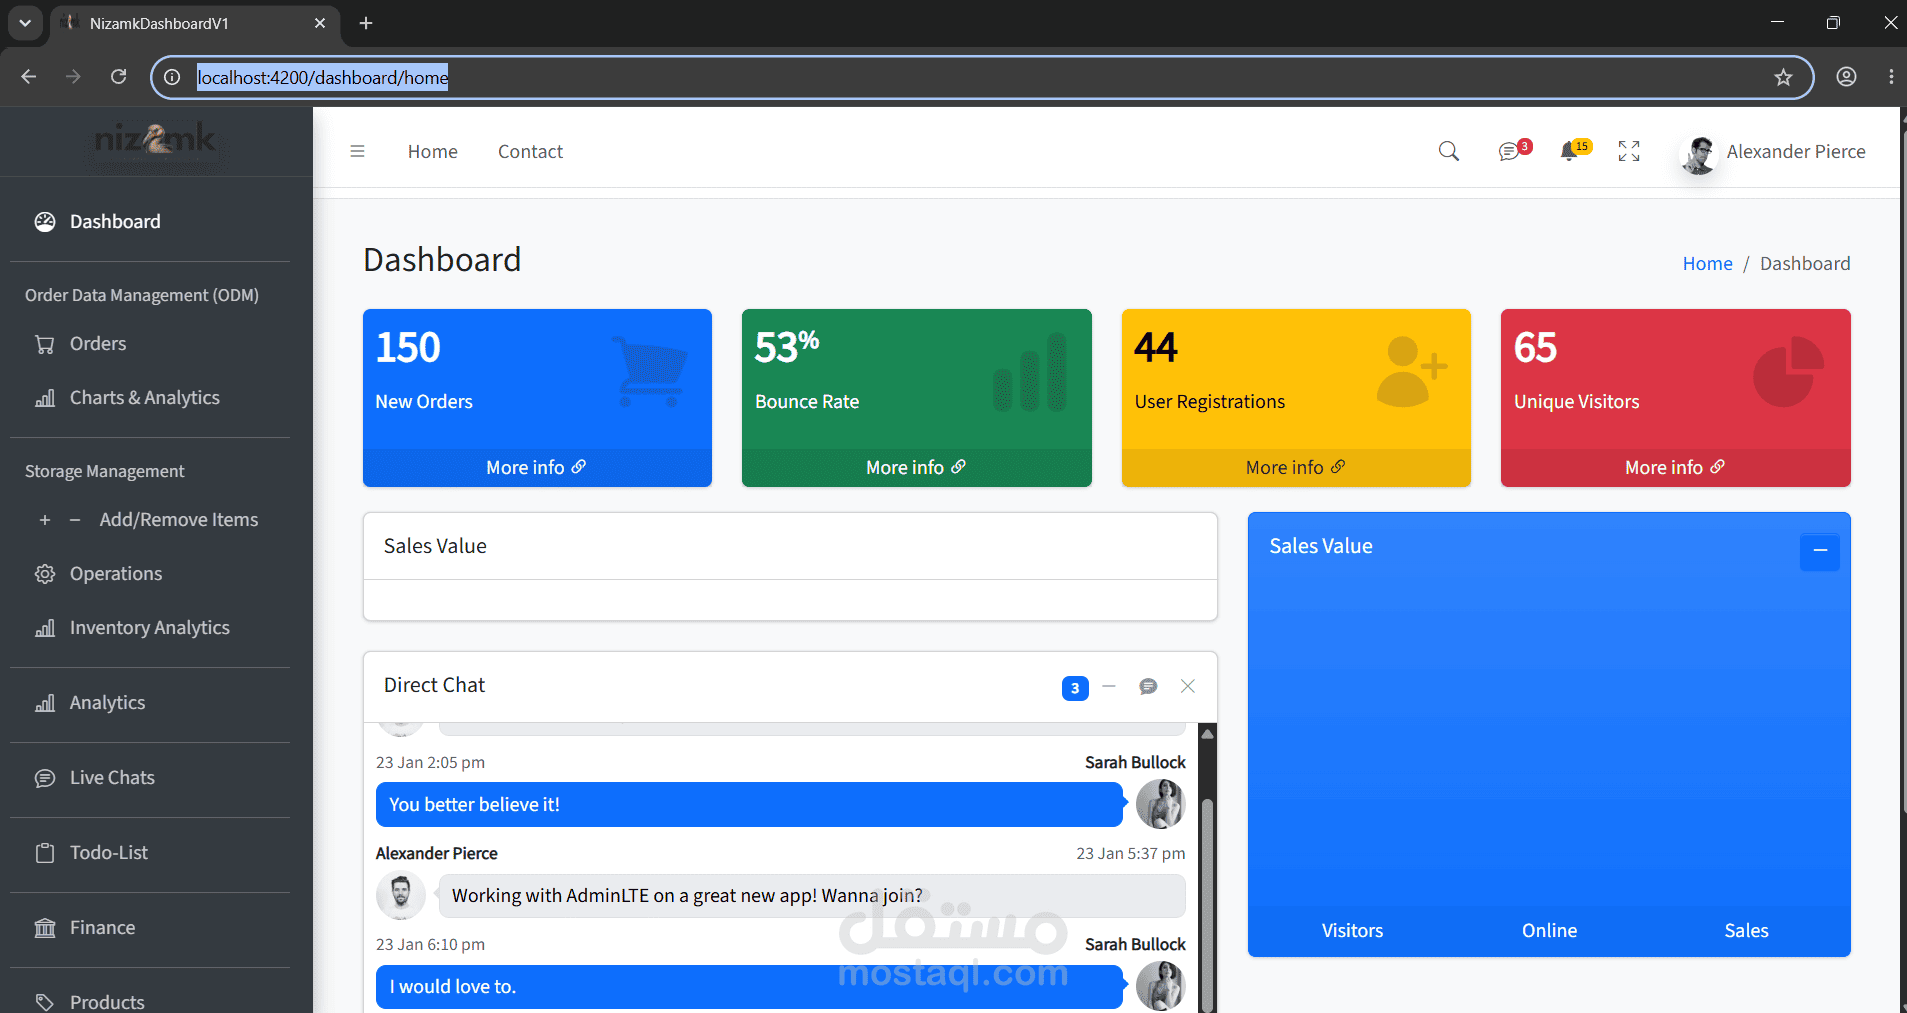Collapse the Direct Chat panel
Image resolution: width=1907 pixels, height=1013 pixels.
click(1109, 686)
